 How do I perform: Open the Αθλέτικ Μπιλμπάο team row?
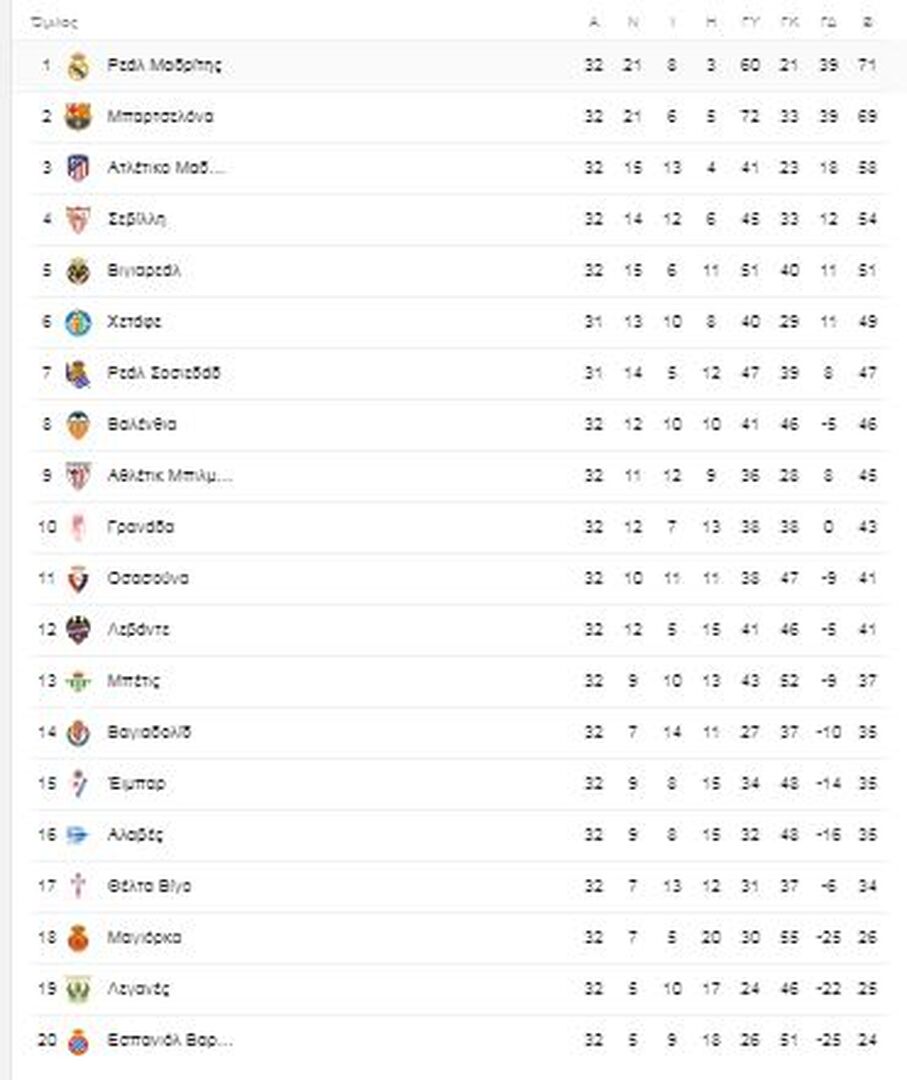point(459,476)
